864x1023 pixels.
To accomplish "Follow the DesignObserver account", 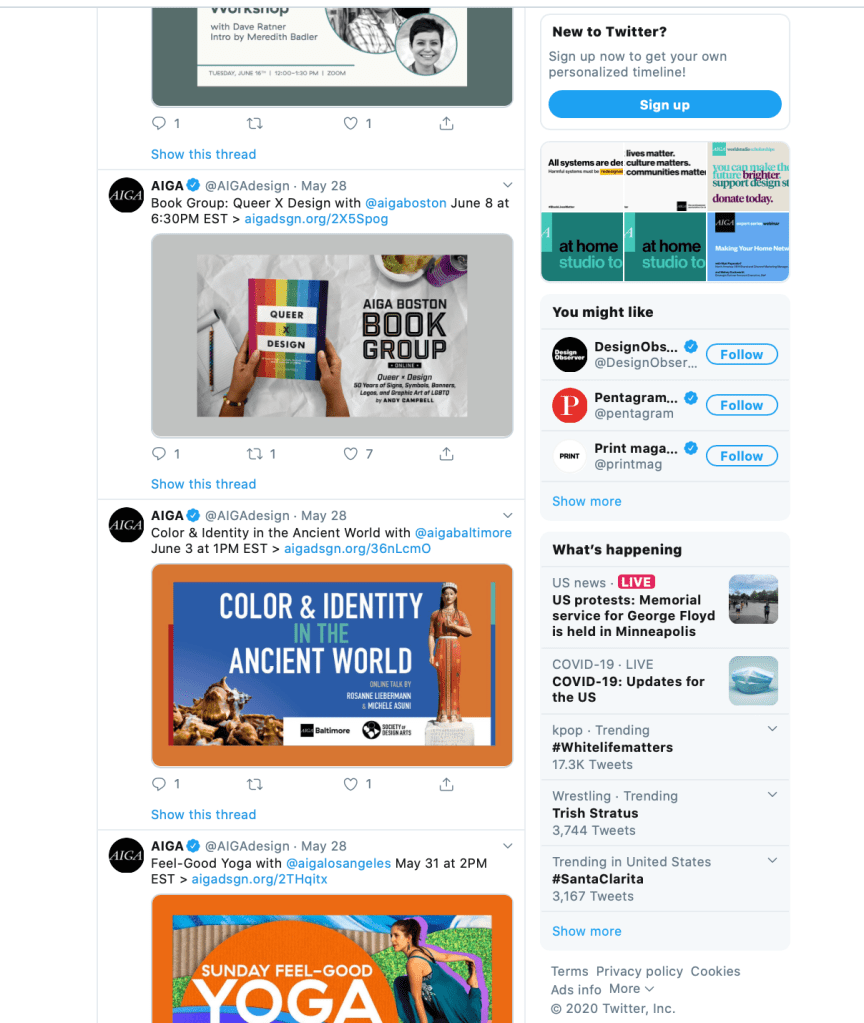I will [x=741, y=354].
